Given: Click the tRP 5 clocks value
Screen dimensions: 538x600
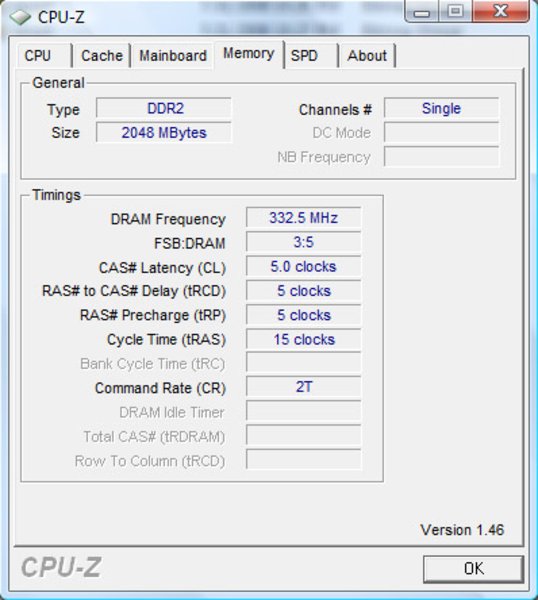Looking at the screenshot, I should (x=303, y=315).
